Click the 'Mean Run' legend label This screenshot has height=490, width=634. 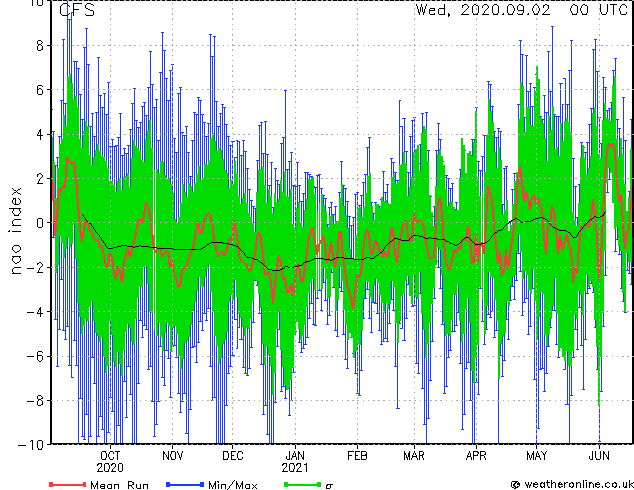119,485
